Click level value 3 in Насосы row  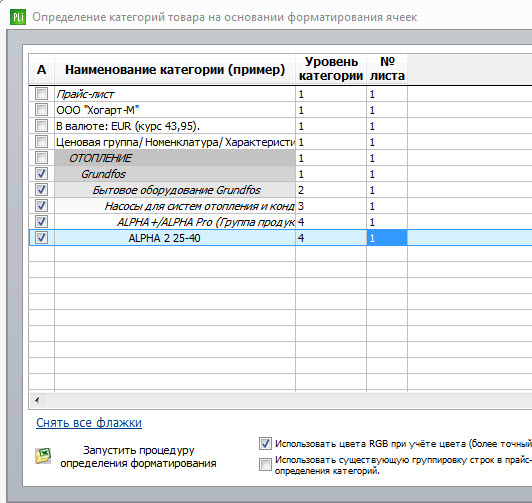(x=331, y=206)
